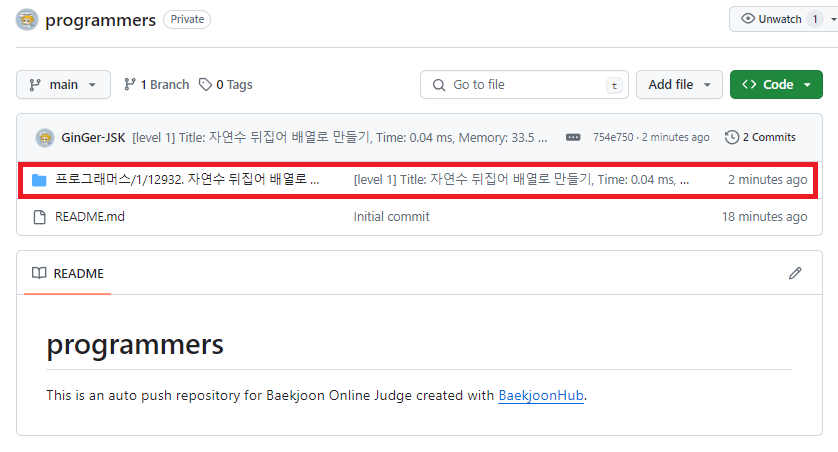
Task: Open the green Code dropdown button
Action: coord(776,84)
